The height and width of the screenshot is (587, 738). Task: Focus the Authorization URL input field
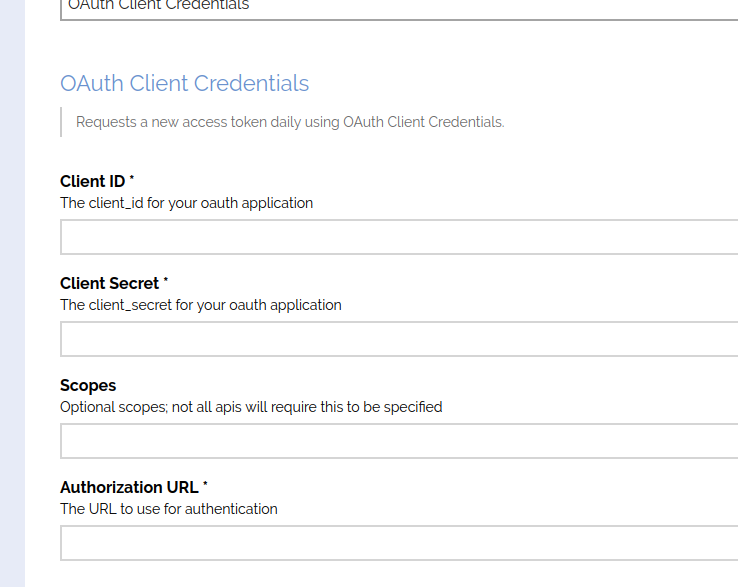coord(399,543)
